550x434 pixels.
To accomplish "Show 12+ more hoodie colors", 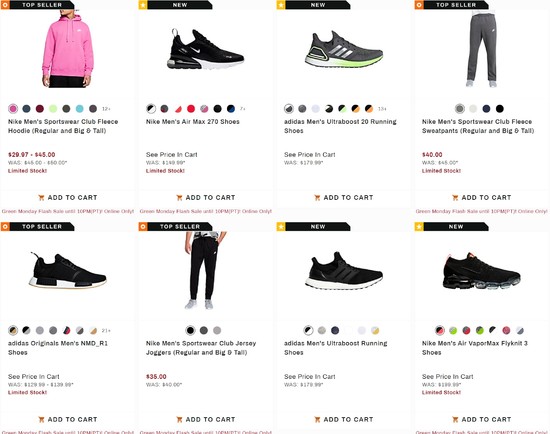I will 106,109.
